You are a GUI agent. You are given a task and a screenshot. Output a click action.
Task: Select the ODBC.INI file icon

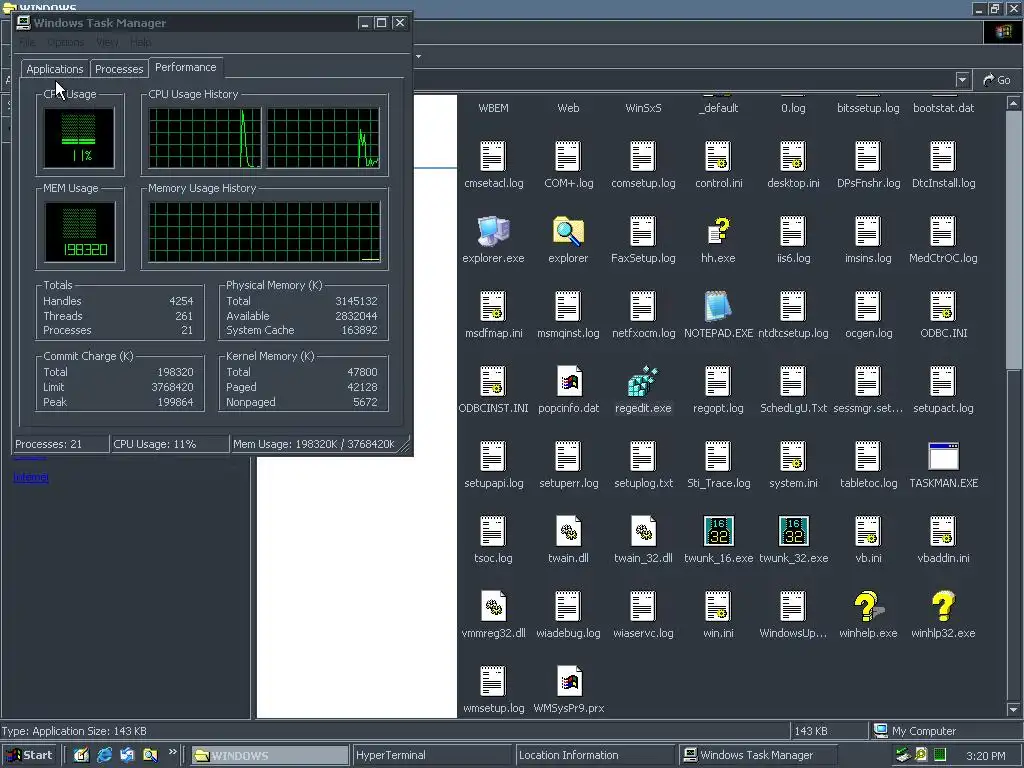pos(943,306)
